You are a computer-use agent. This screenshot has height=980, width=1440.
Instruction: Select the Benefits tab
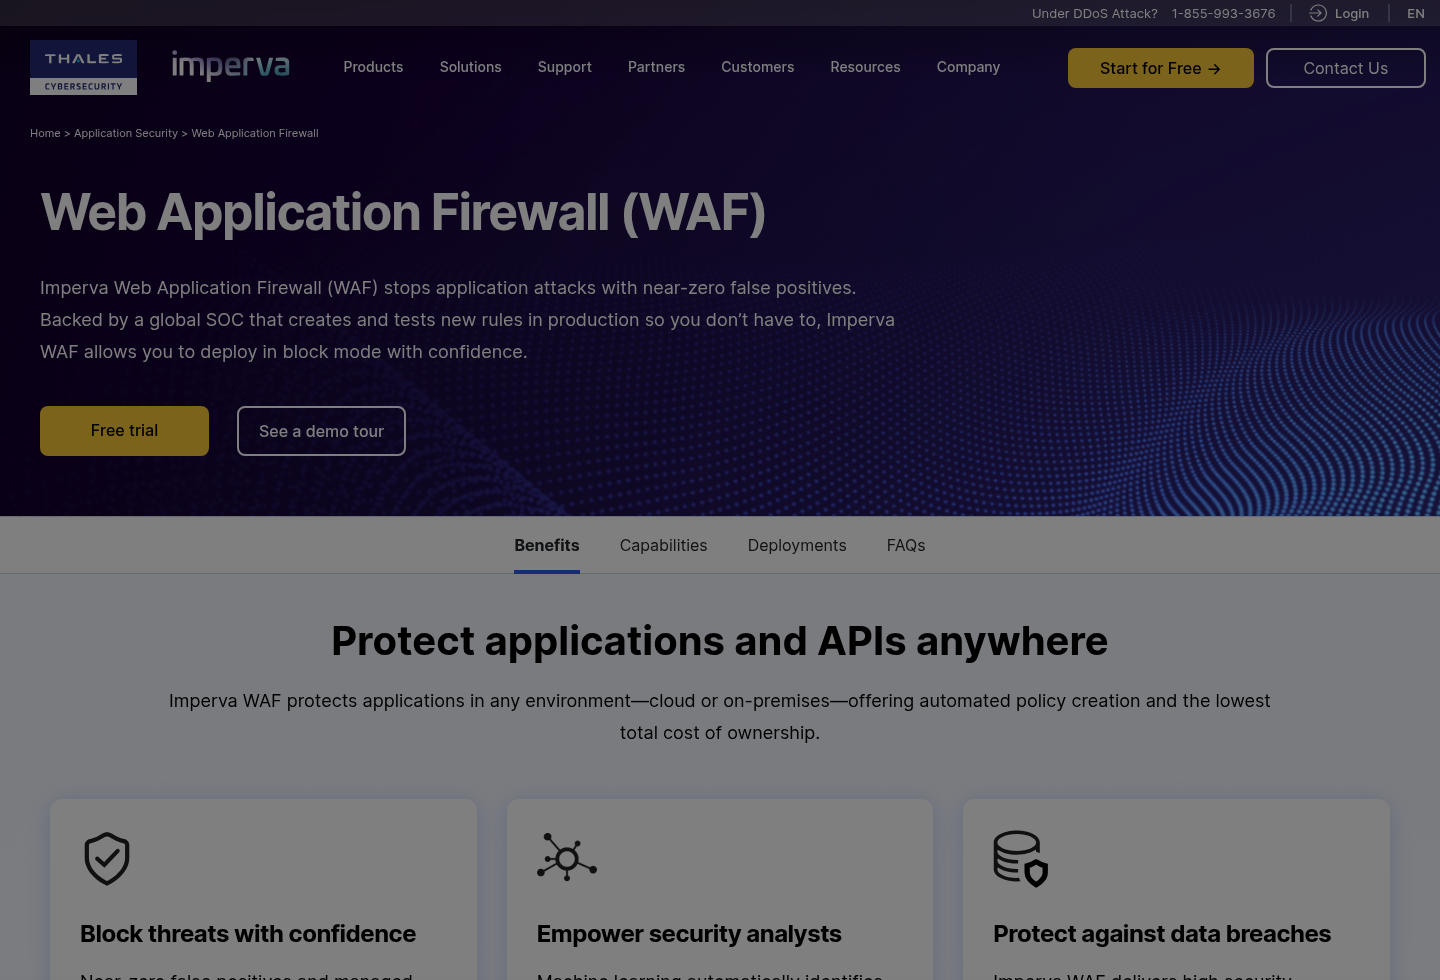tap(547, 545)
